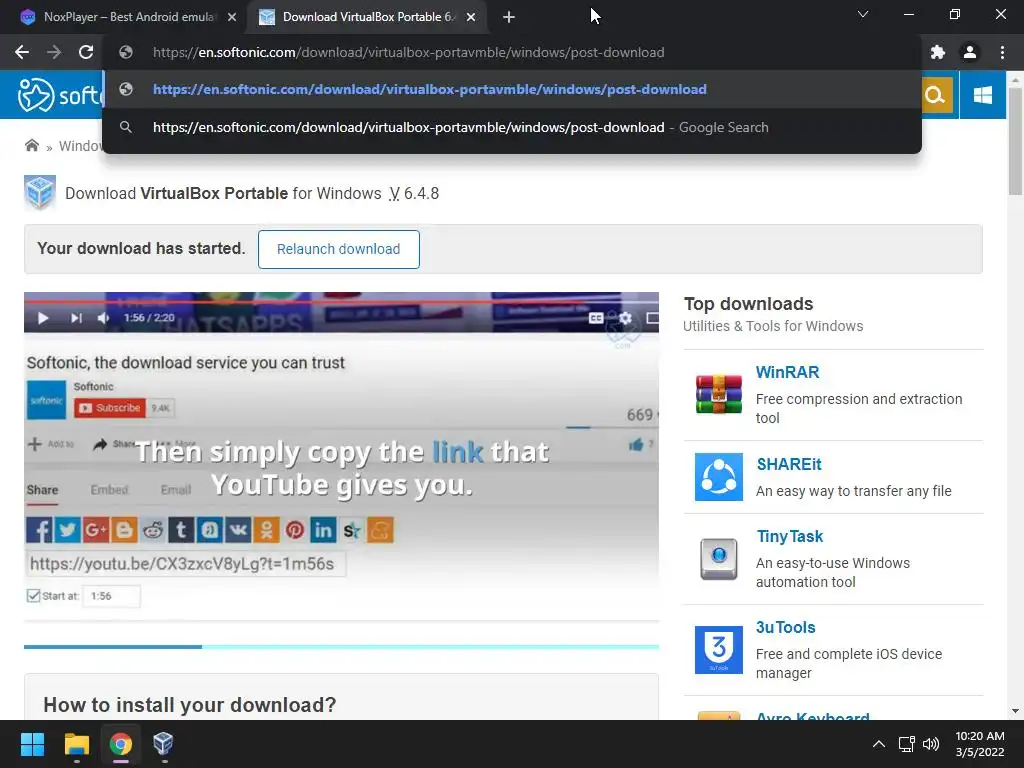This screenshot has width=1024, height=768.
Task: Mute the video volume
Action: click(x=103, y=318)
